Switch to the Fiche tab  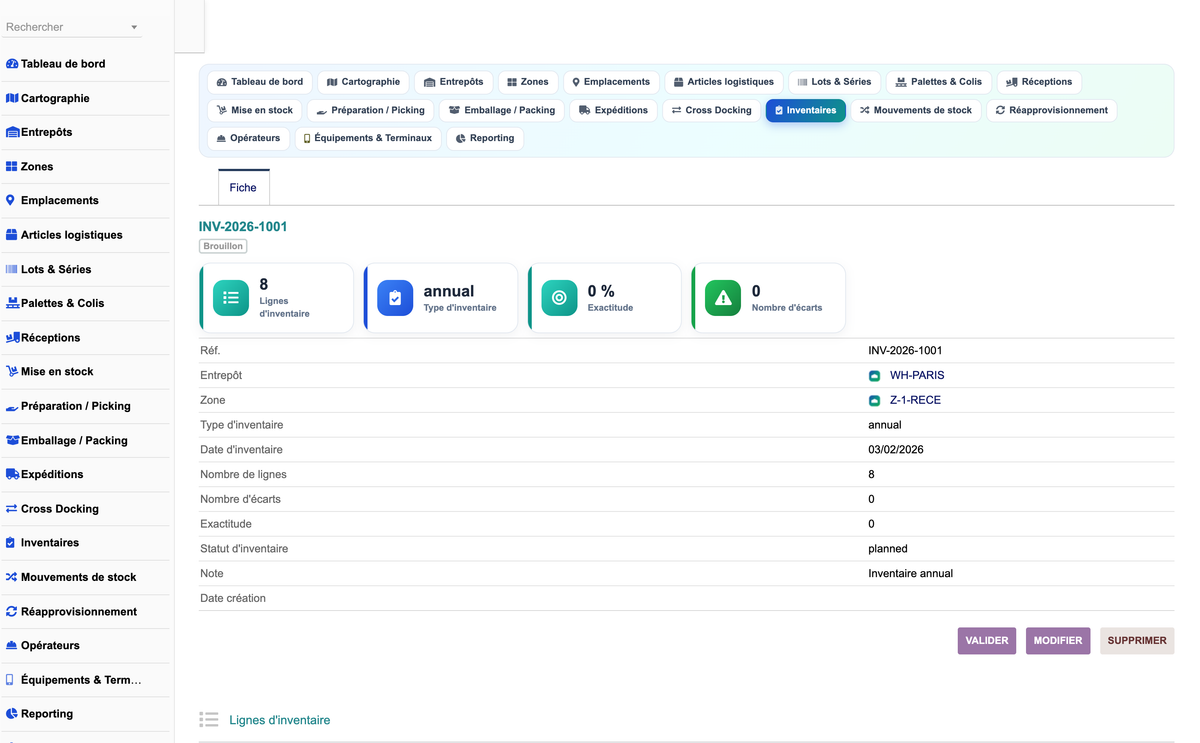pyautogui.click(x=243, y=188)
